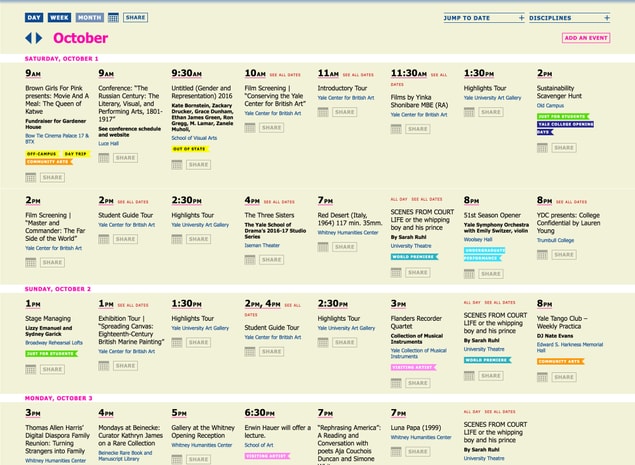This screenshot has width=635, height=465.
Task: Open calendar grid icon beside Month
Action: [113, 18]
